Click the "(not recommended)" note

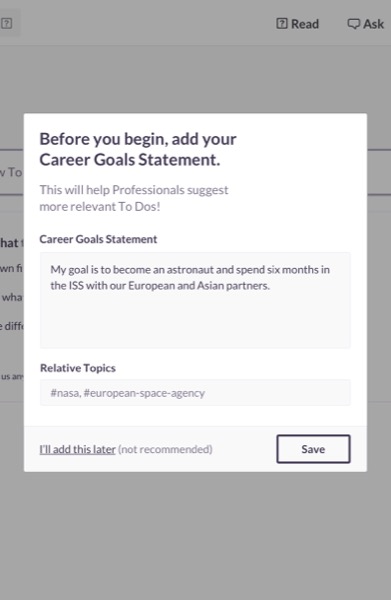pos(165,449)
